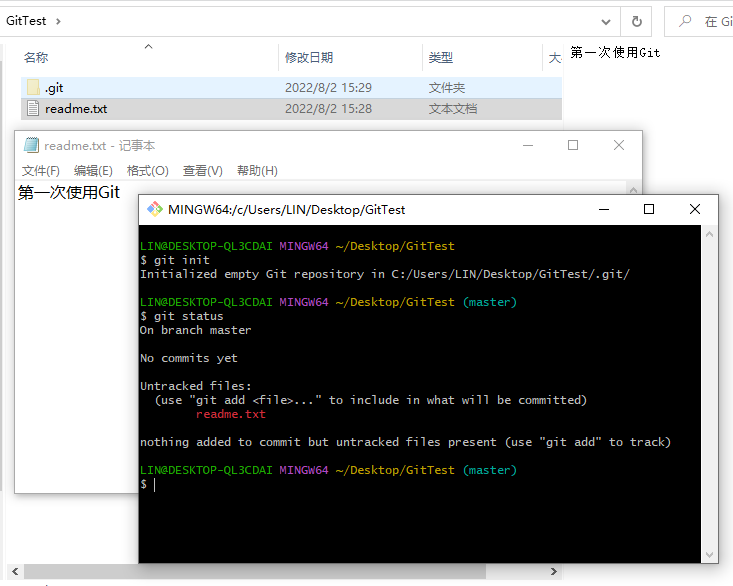Click the '文本文档' type cell
The height and width of the screenshot is (586, 733).
click(x=453, y=108)
